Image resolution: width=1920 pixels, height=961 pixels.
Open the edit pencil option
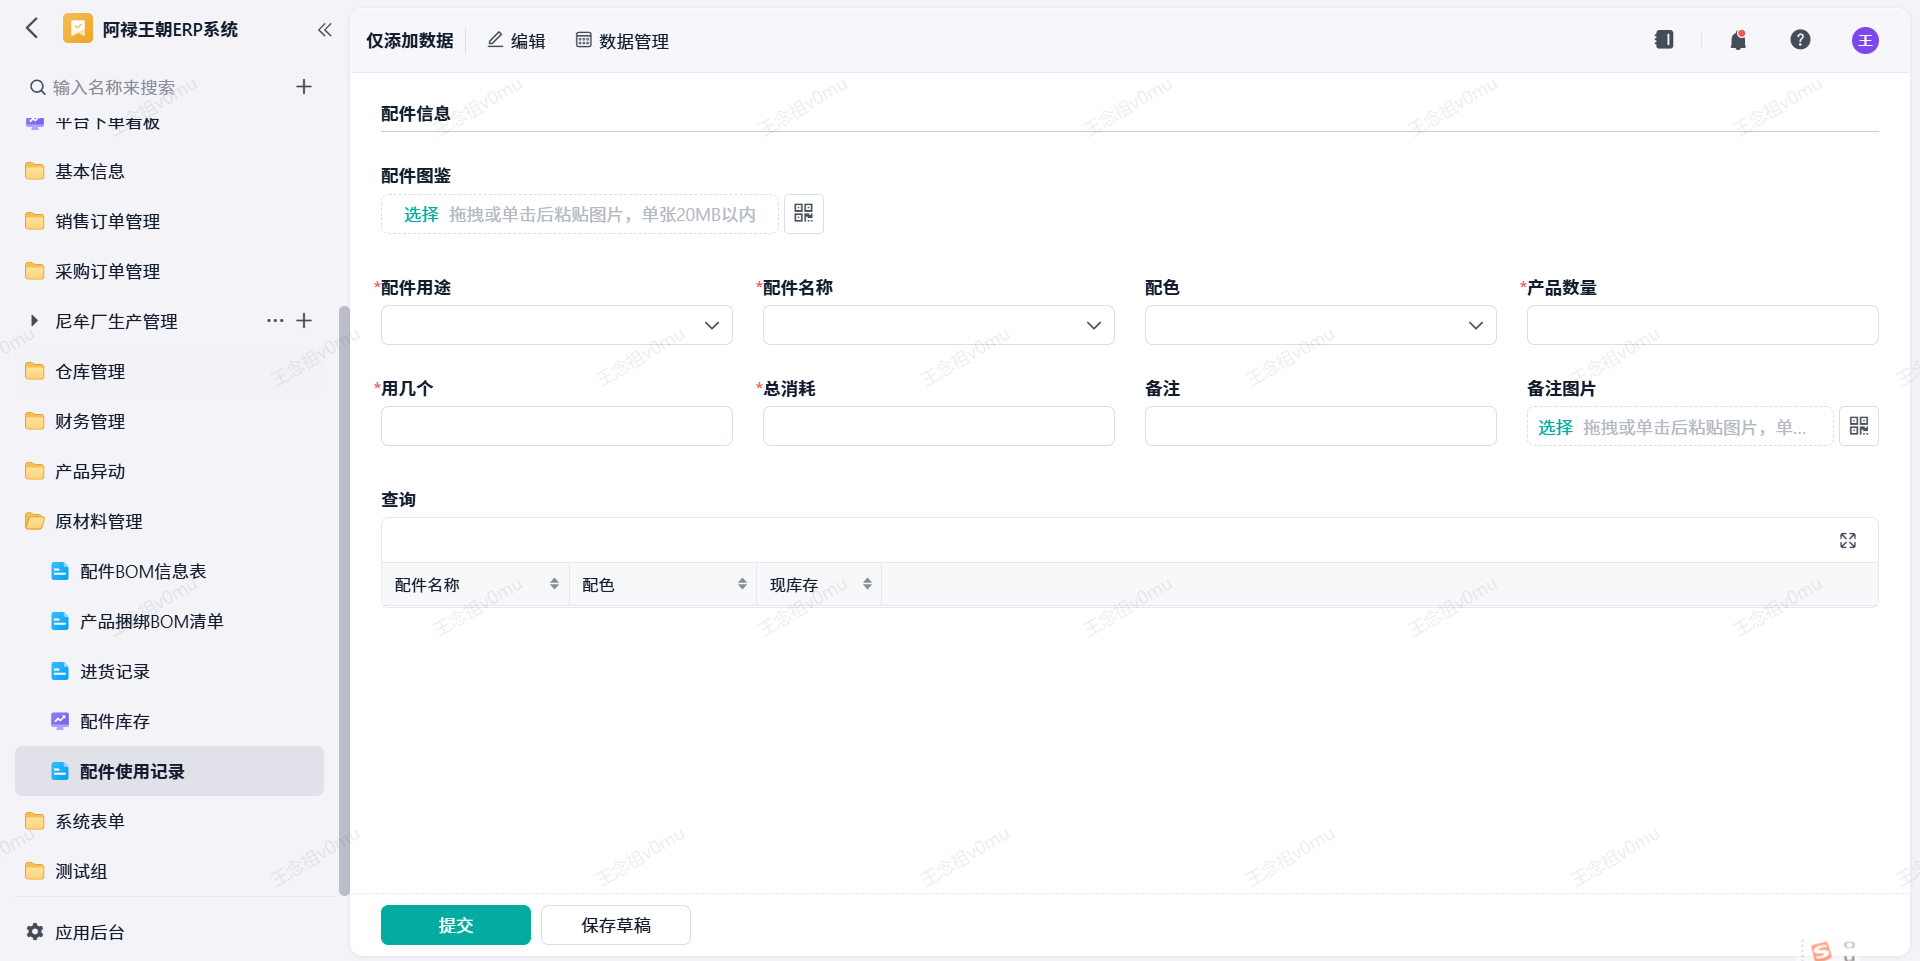point(516,40)
